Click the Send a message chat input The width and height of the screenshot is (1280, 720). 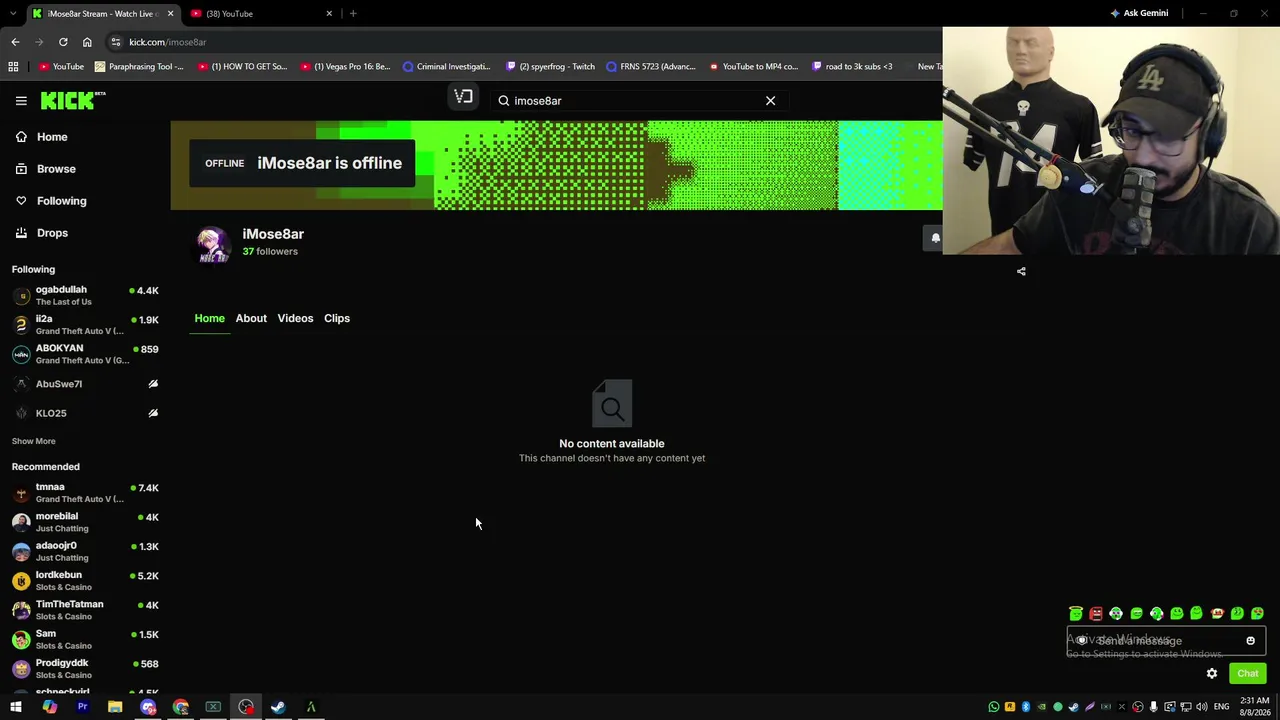(x=1166, y=641)
